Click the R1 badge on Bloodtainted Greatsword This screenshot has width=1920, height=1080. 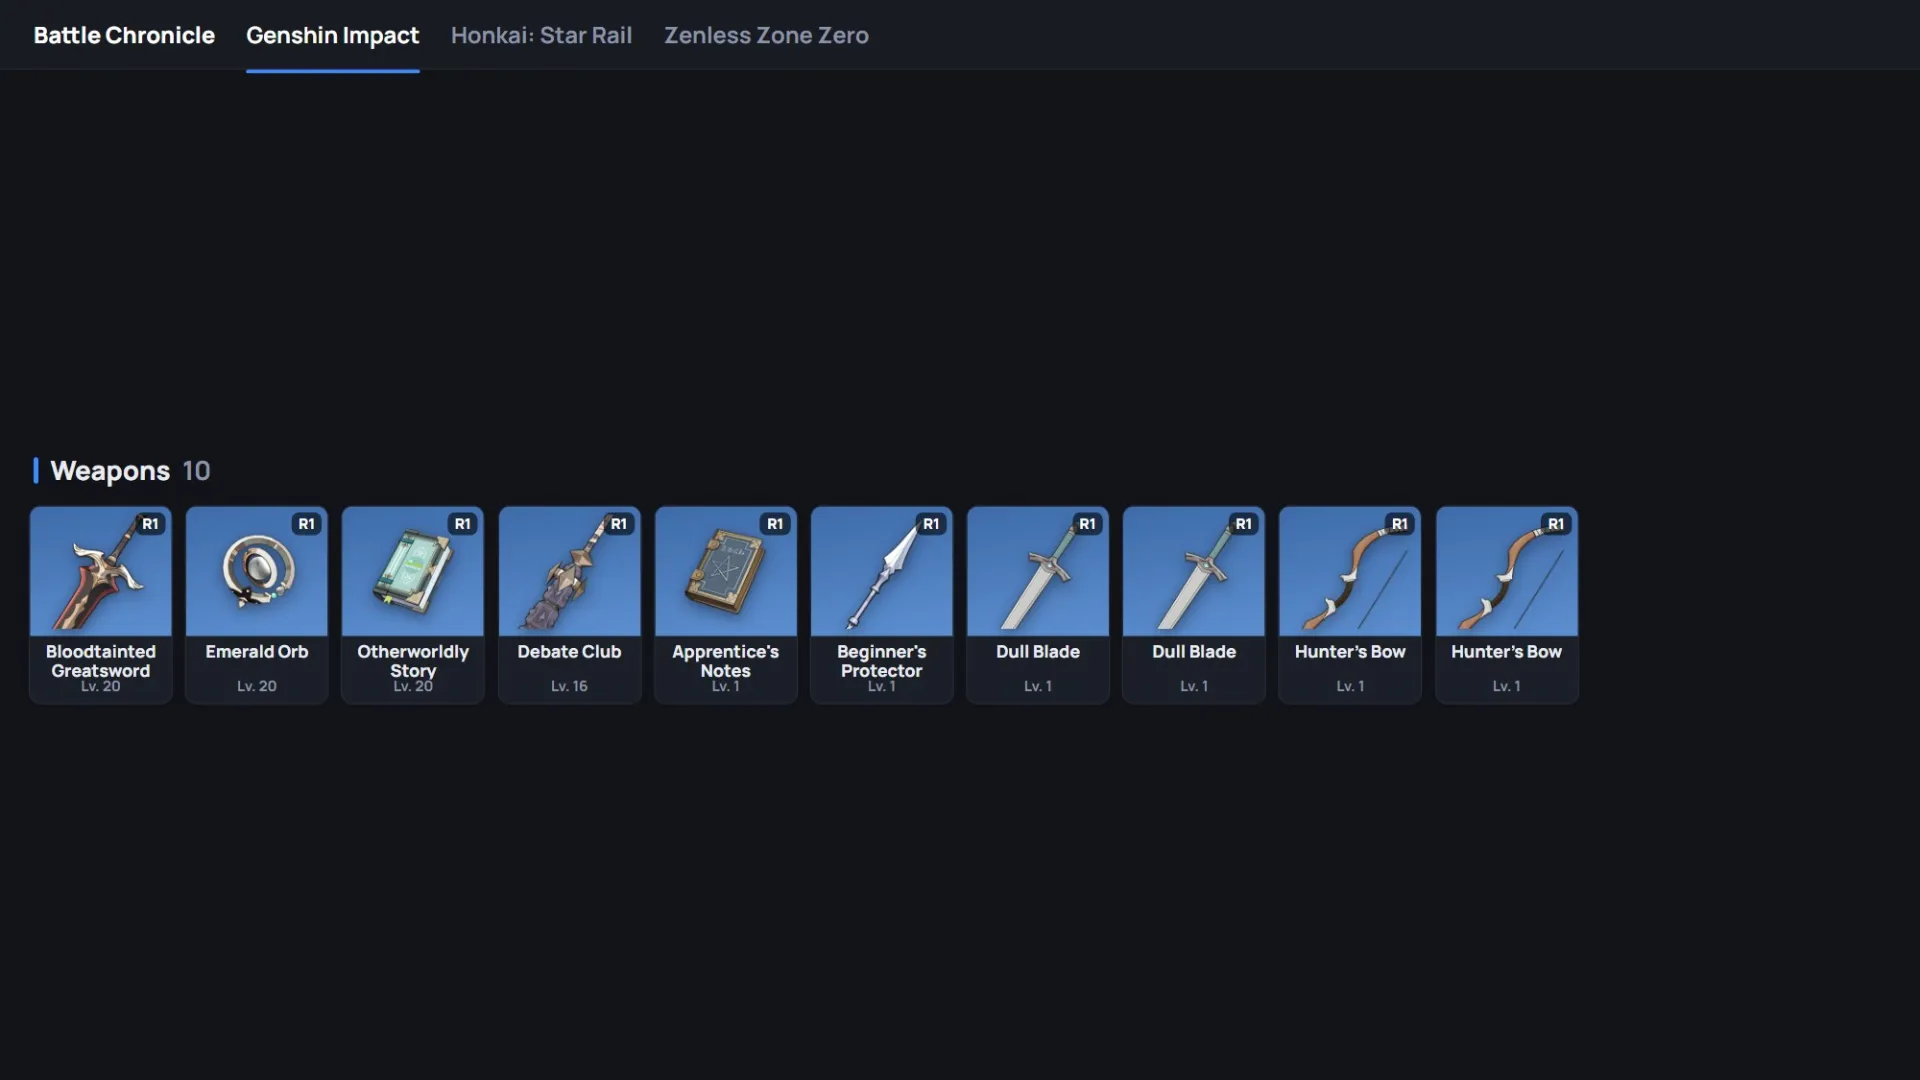[x=150, y=524]
